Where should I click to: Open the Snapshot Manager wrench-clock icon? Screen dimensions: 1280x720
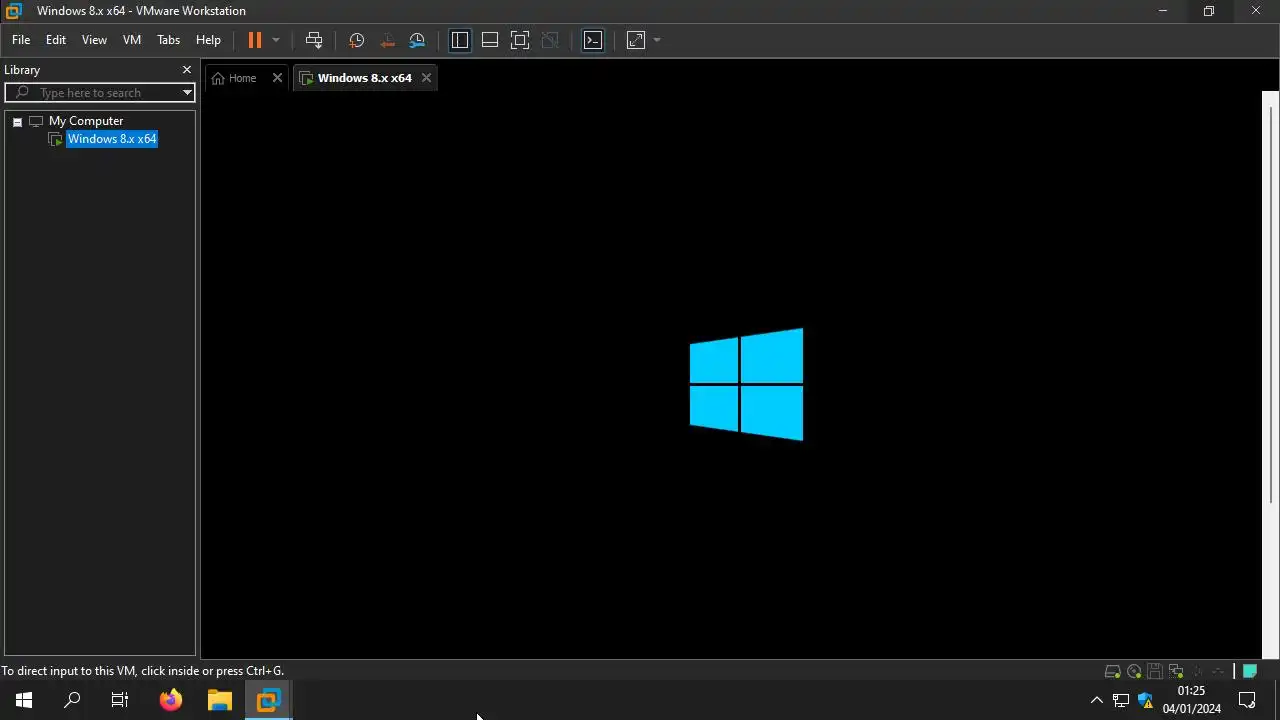417,40
